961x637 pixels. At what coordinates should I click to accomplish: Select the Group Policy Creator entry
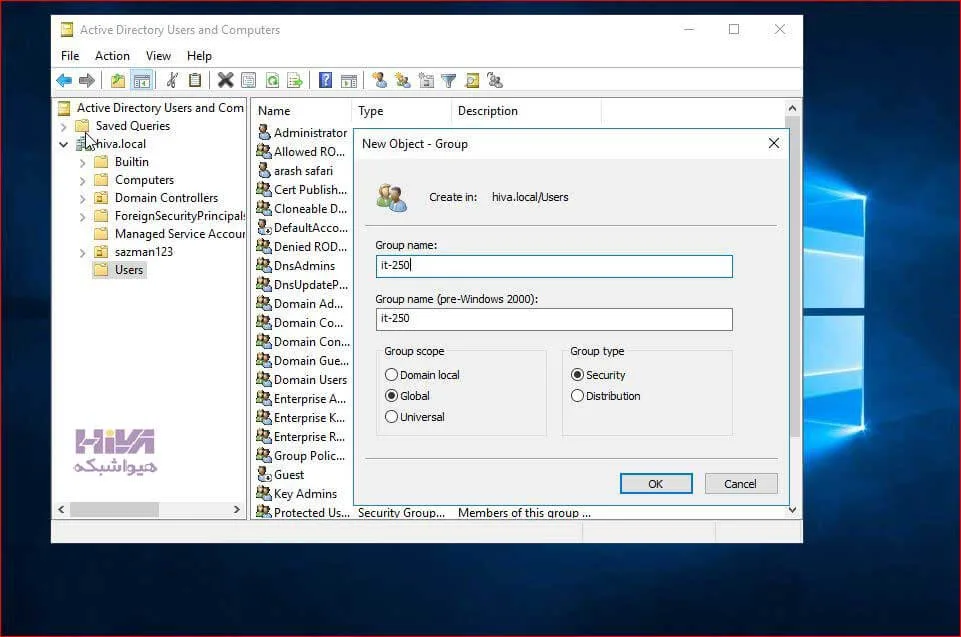[301, 456]
